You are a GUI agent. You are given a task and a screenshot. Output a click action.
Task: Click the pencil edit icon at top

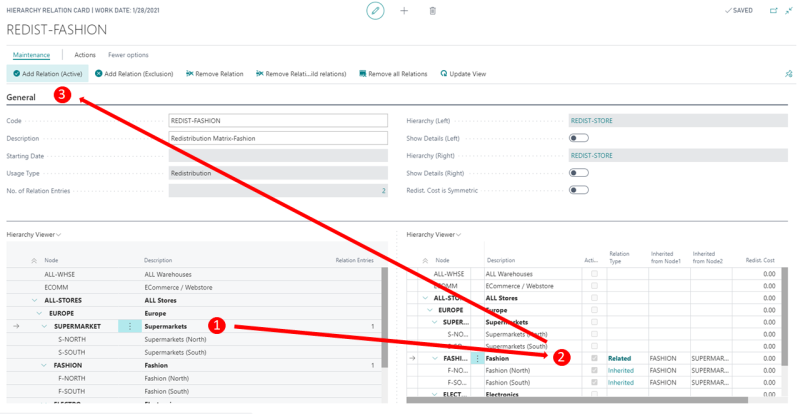(x=375, y=11)
